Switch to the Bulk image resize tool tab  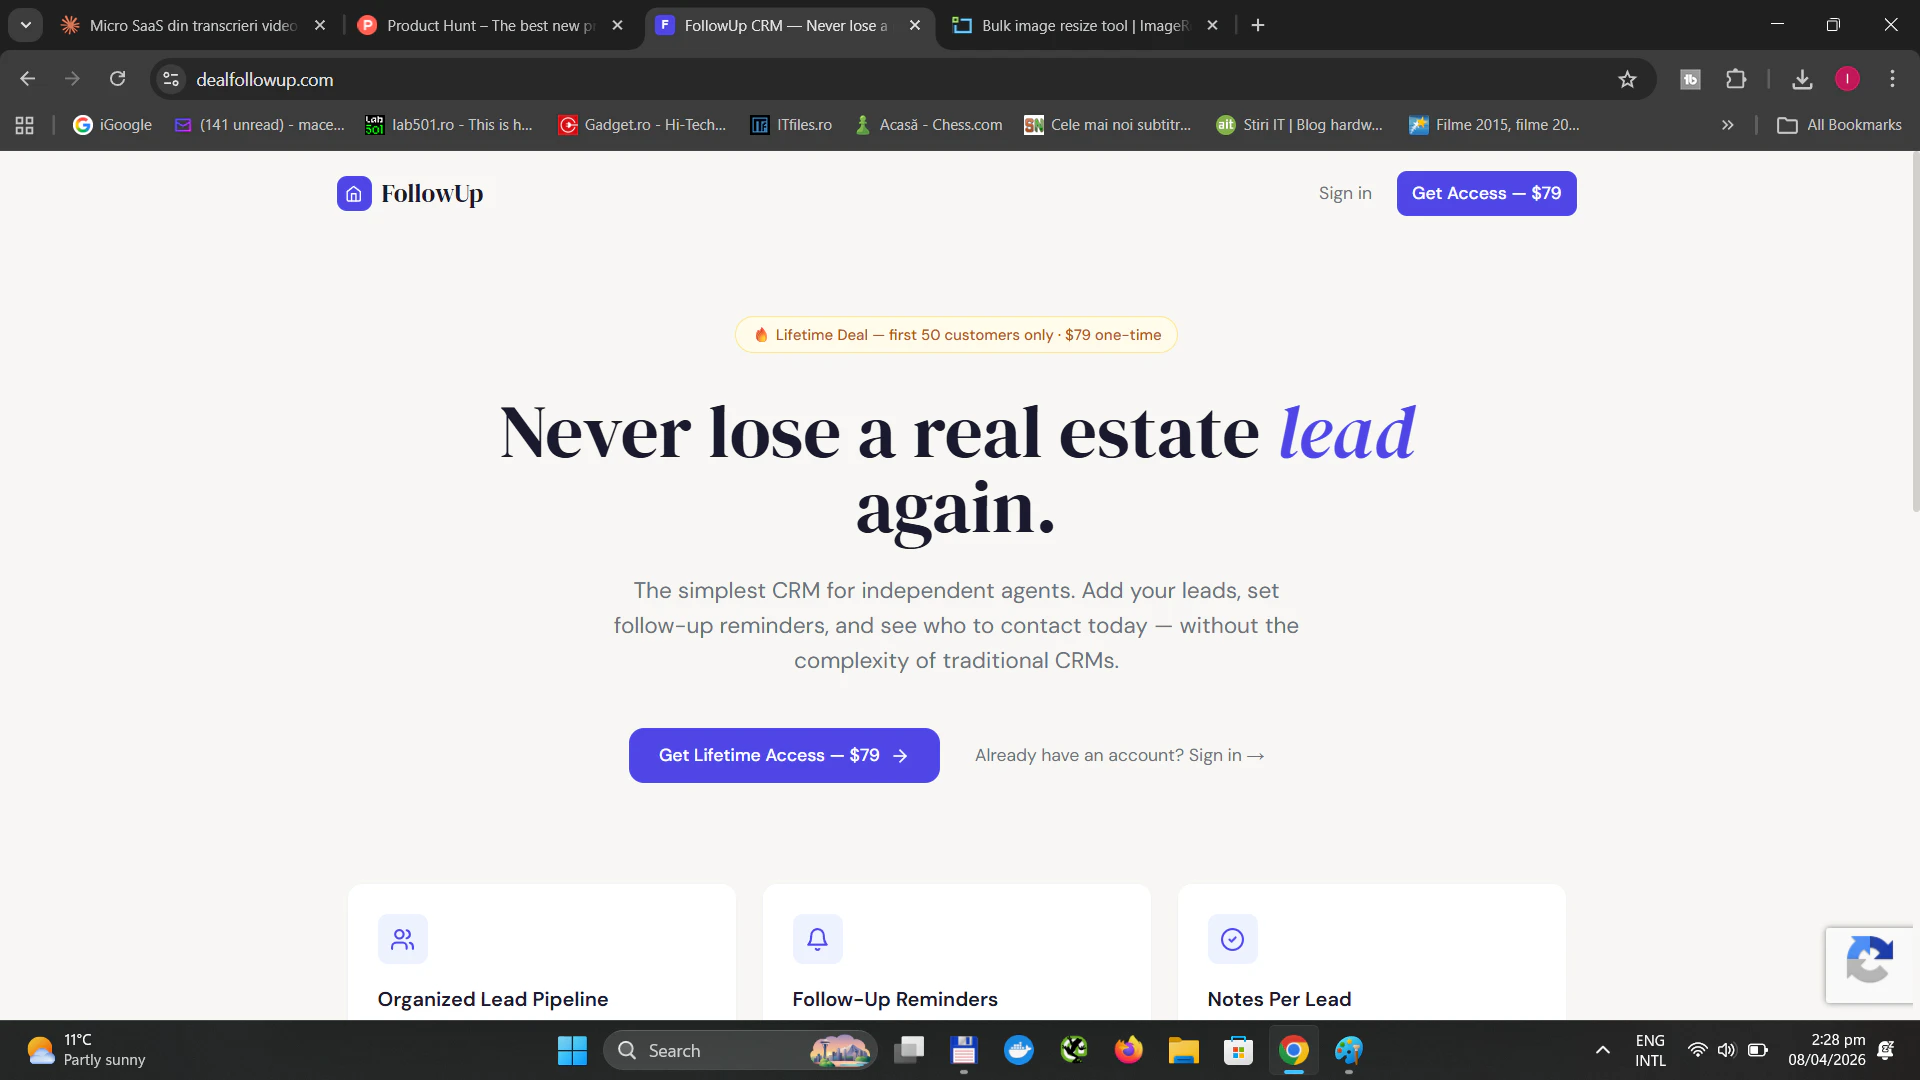1085,25
